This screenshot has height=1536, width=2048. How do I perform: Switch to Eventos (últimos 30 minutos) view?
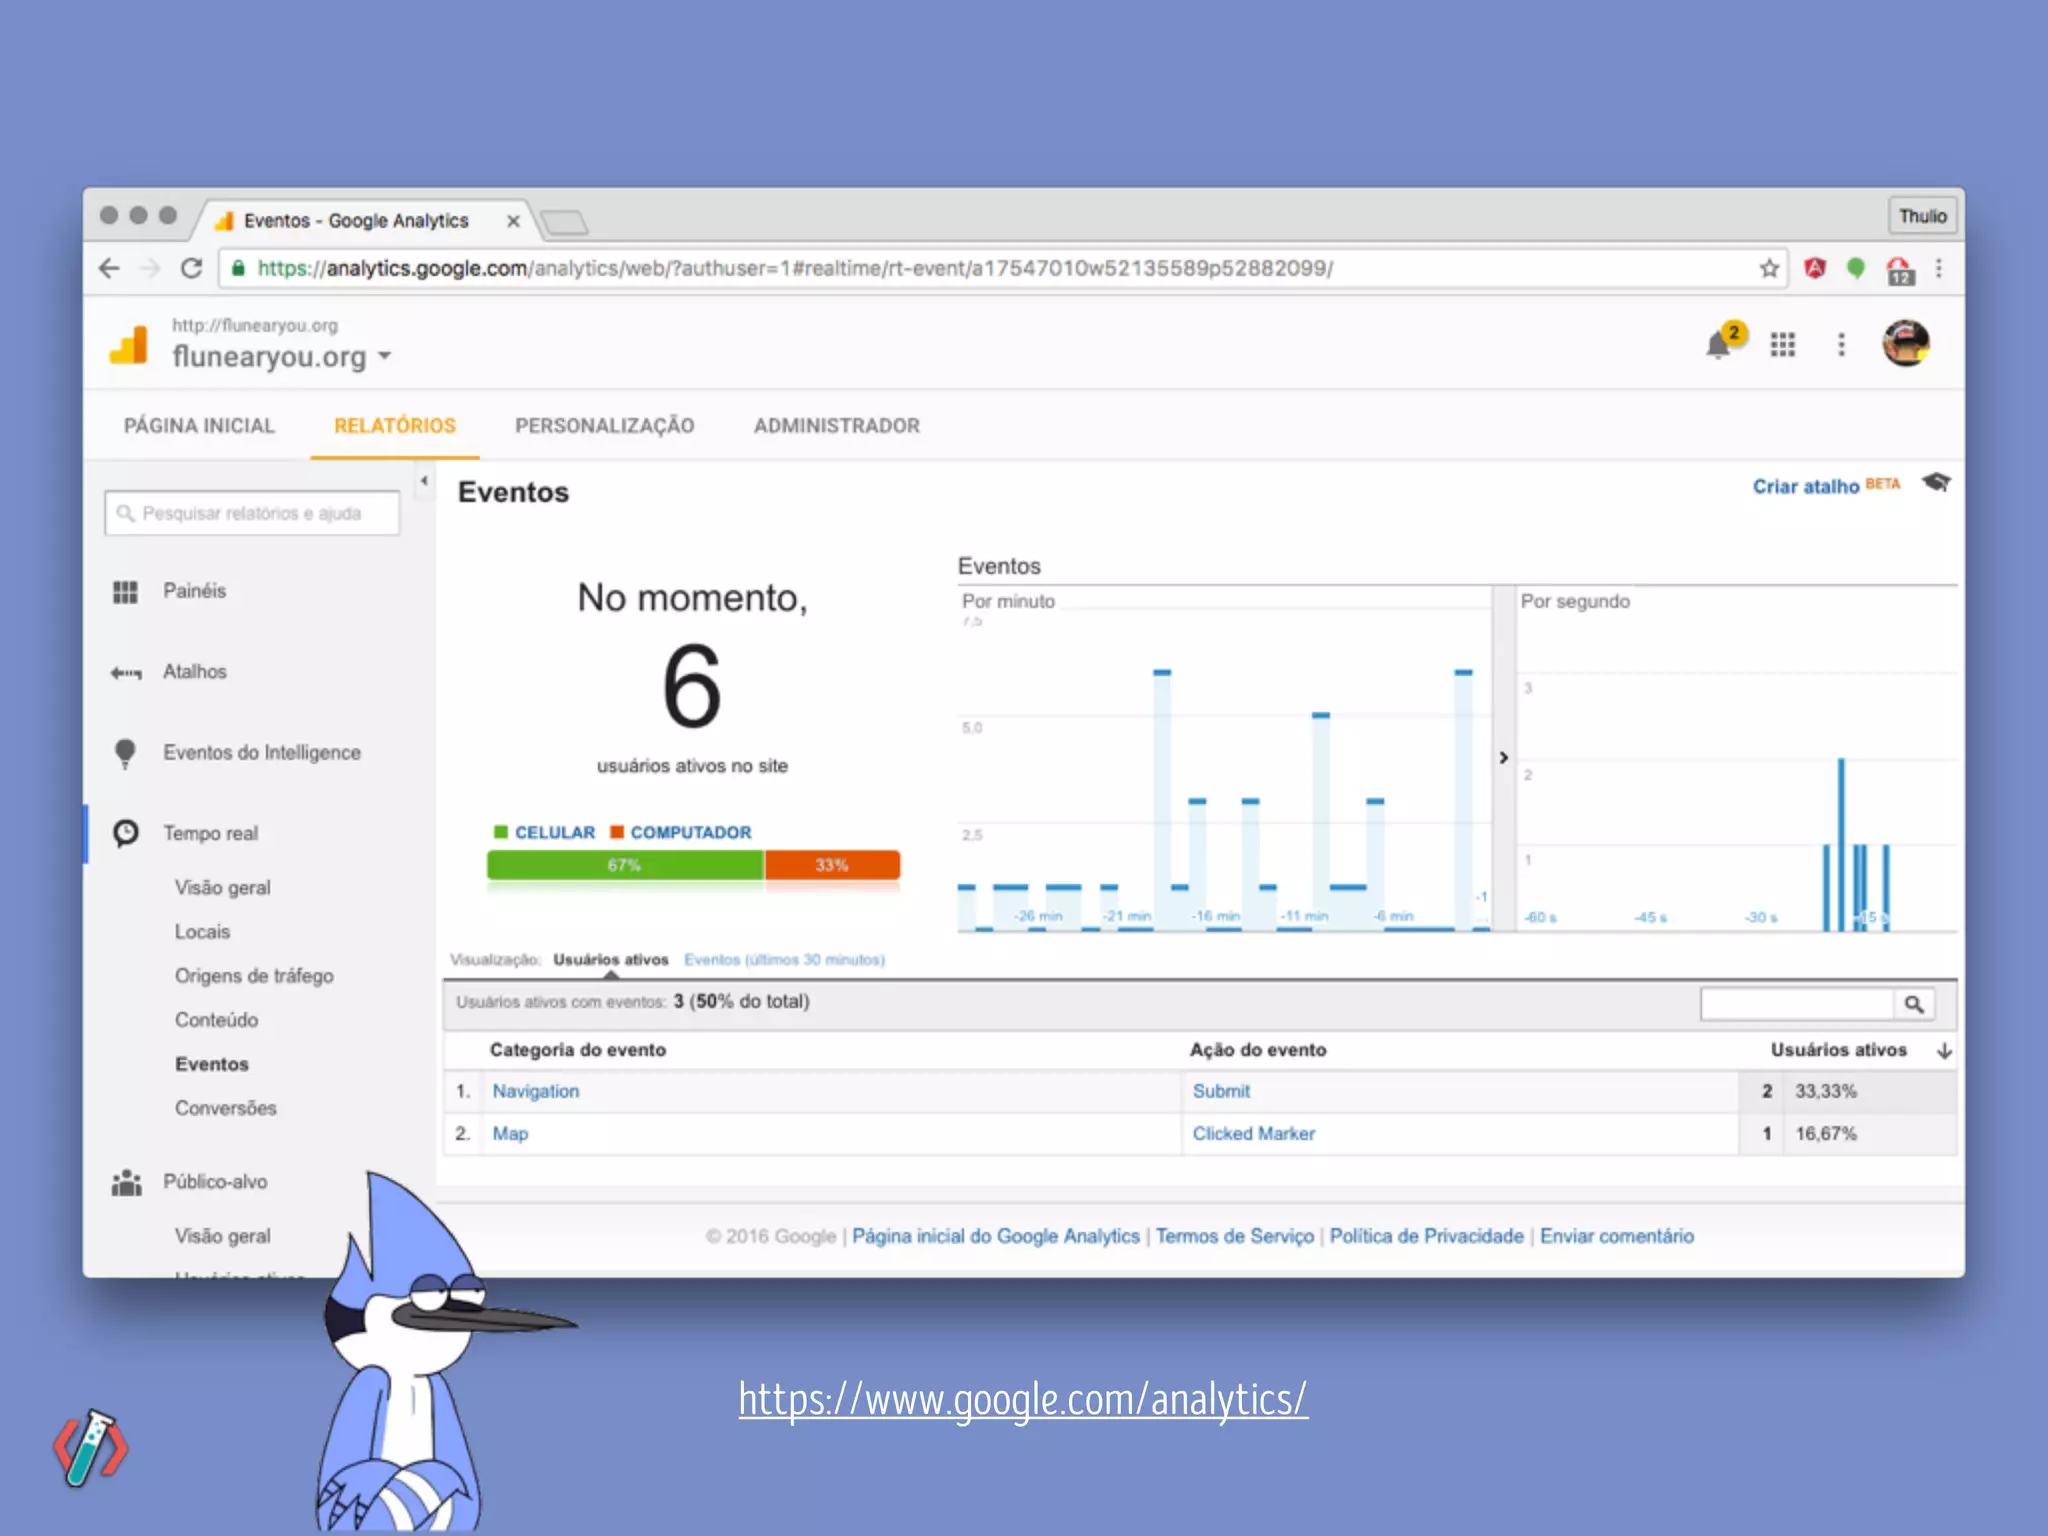pyautogui.click(x=785, y=960)
